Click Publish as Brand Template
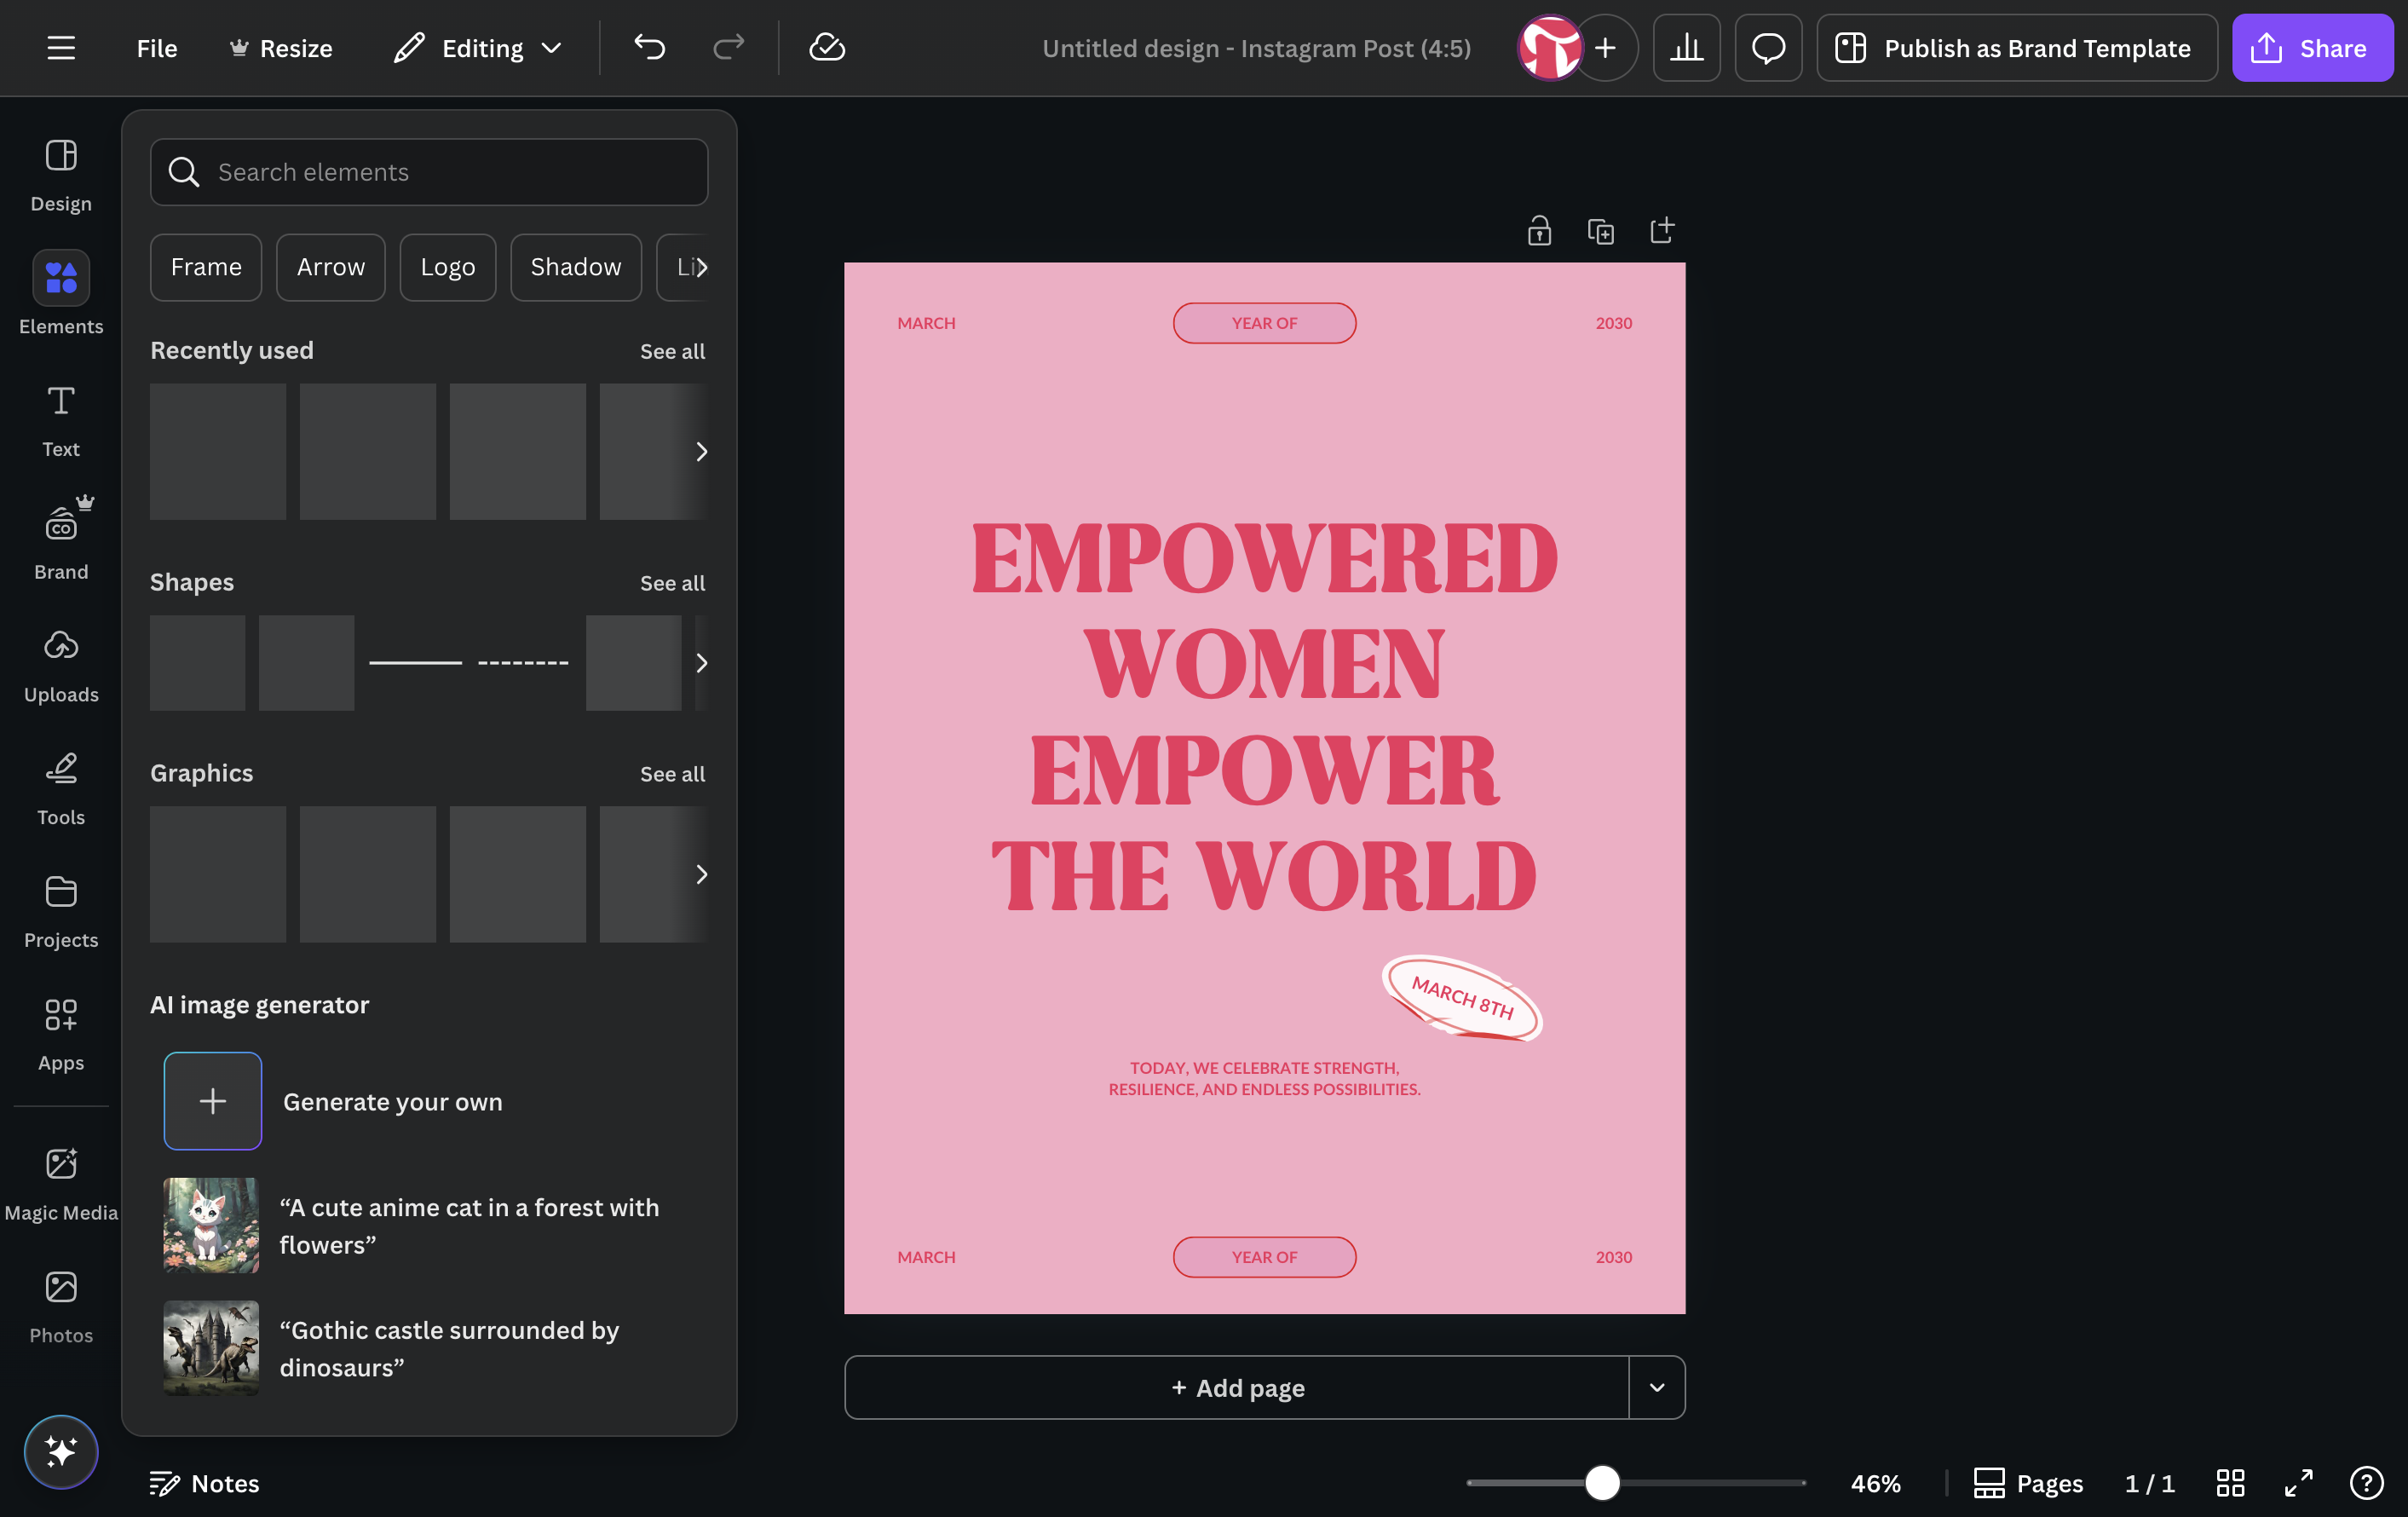Screen dimensions: 2408x1517 pyautogui.click(x=2017, y=48)
